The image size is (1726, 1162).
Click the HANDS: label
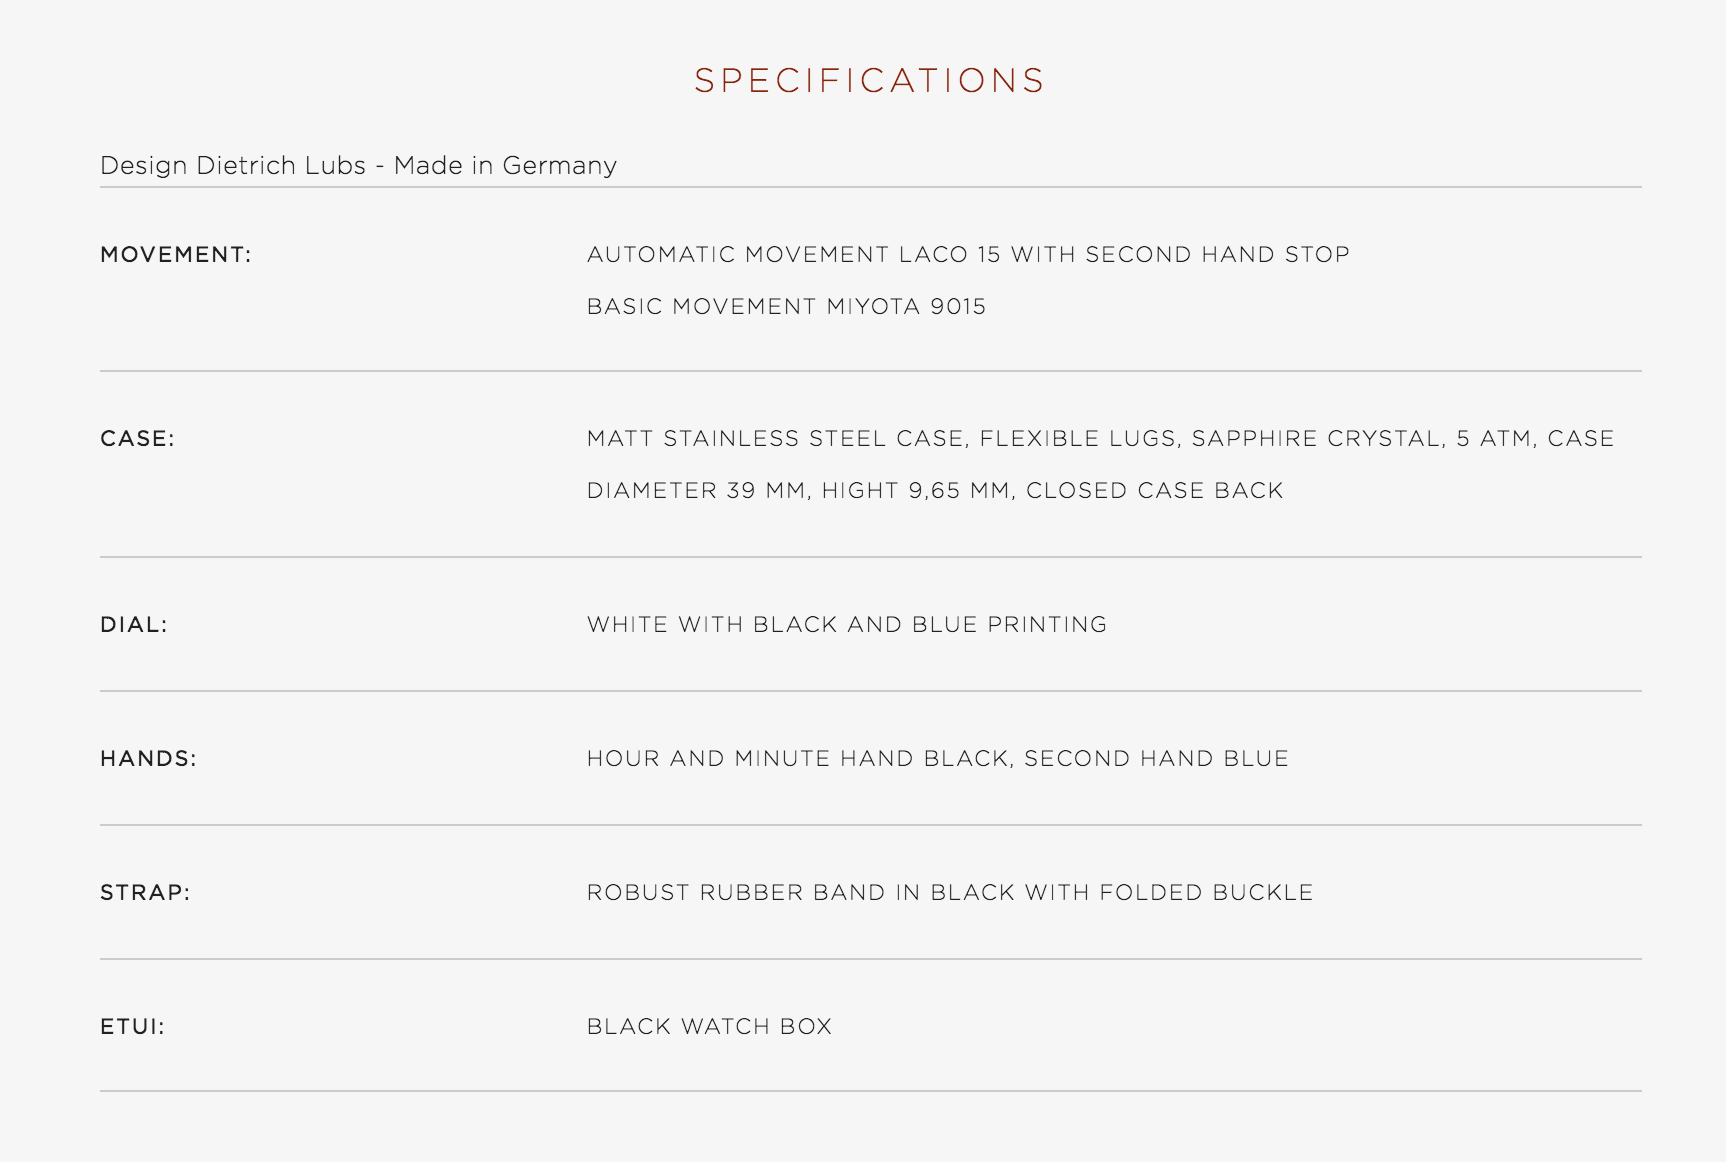pos(149,759)
